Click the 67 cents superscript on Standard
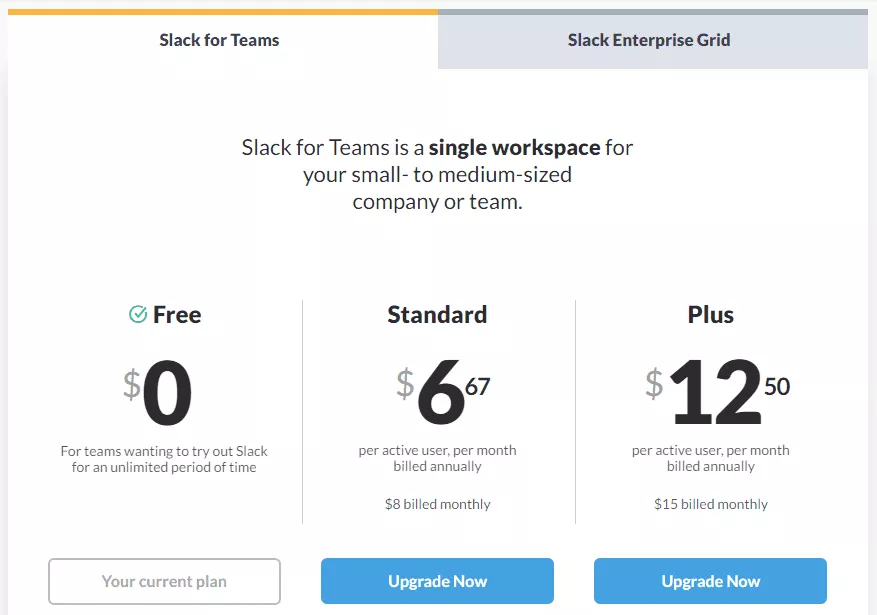This screenshot has width=877, height=615. (x=478, y=386)
